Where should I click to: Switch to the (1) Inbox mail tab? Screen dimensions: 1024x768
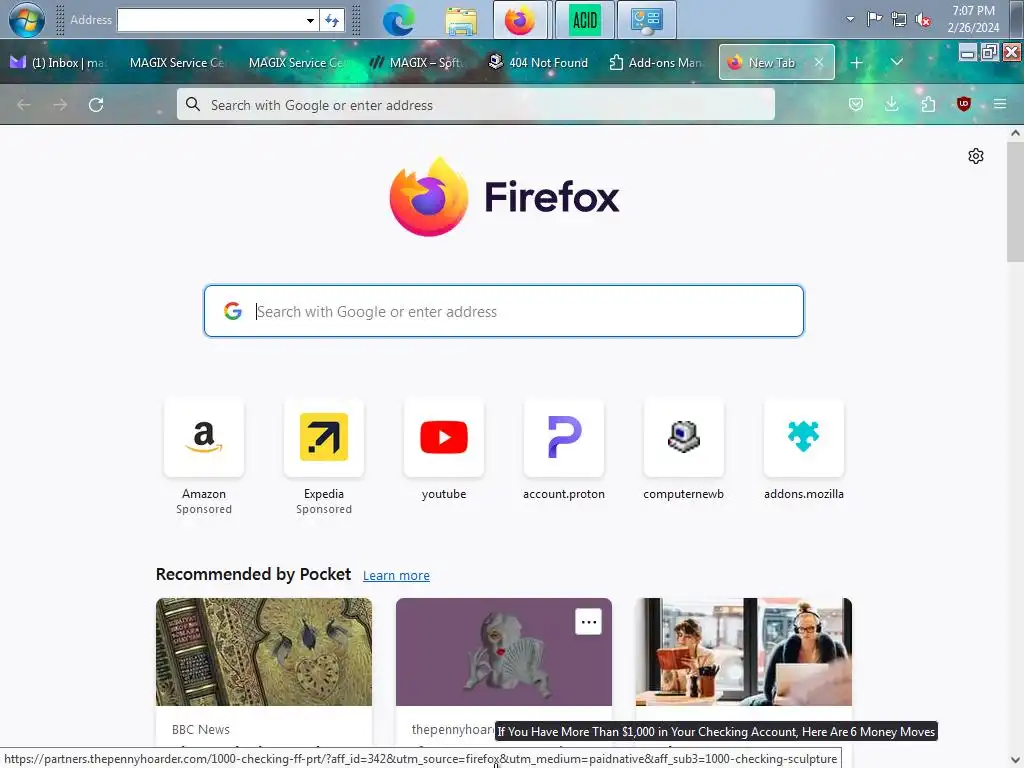[x=59, y=63]
